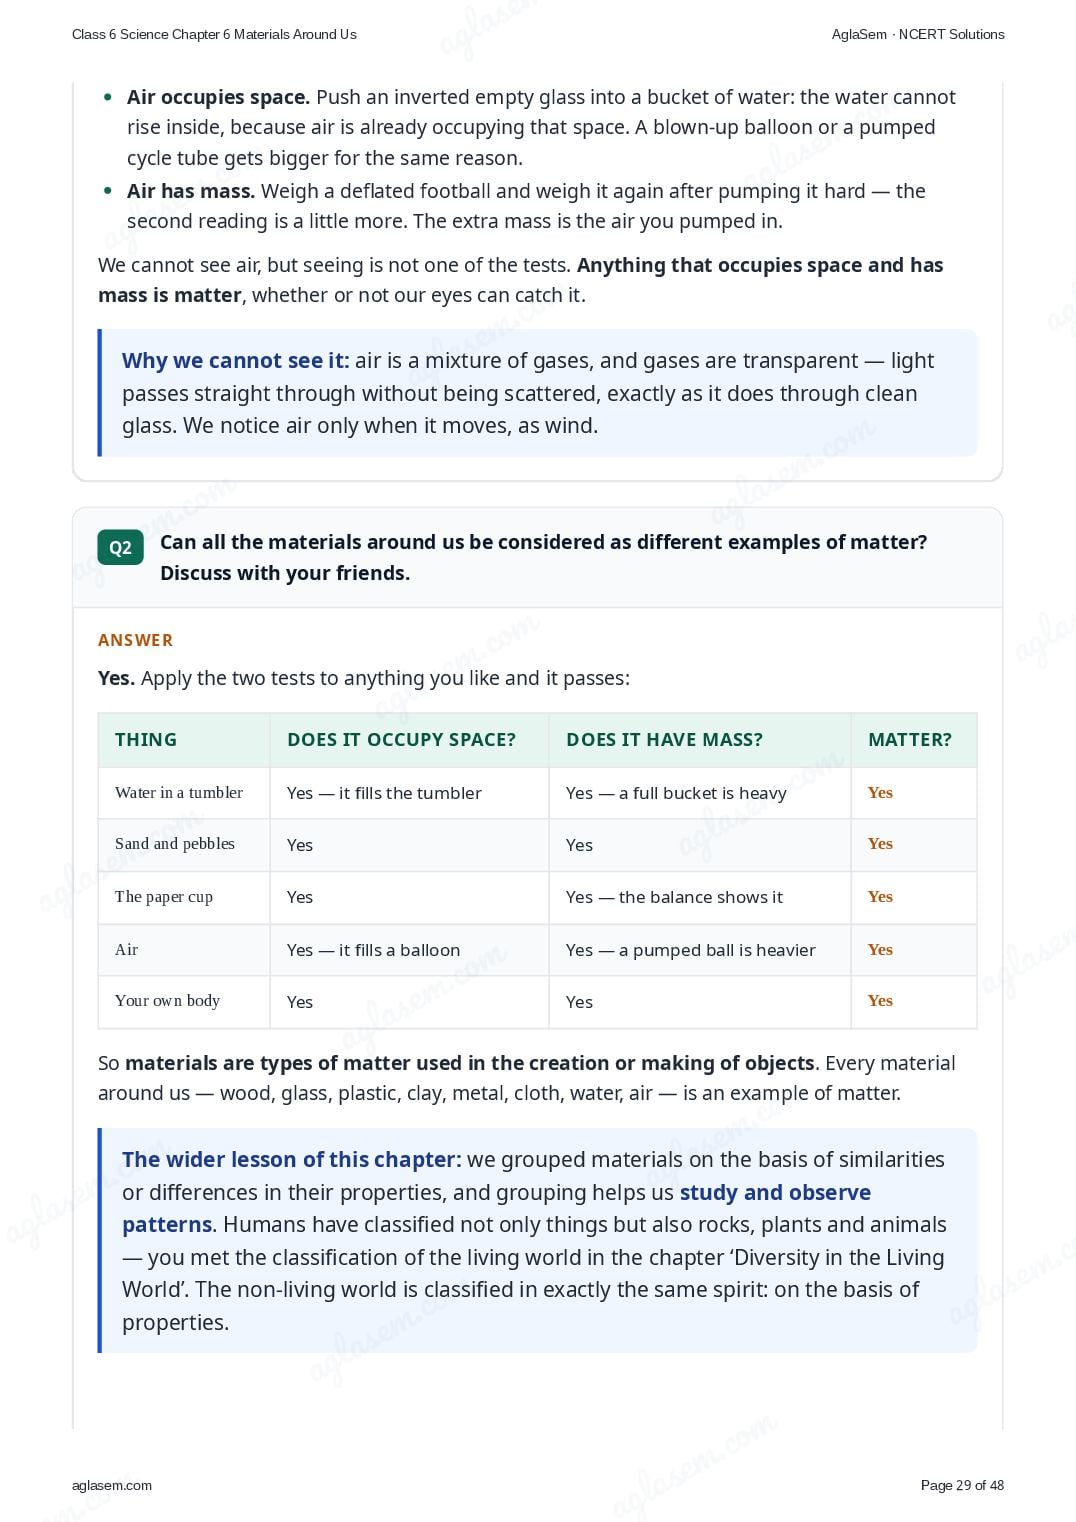This screenshot has width=1076, height=1522.
Task: Click 'The wider lesson of this chapter:' heading
Action: click(x=292, y=1160)
